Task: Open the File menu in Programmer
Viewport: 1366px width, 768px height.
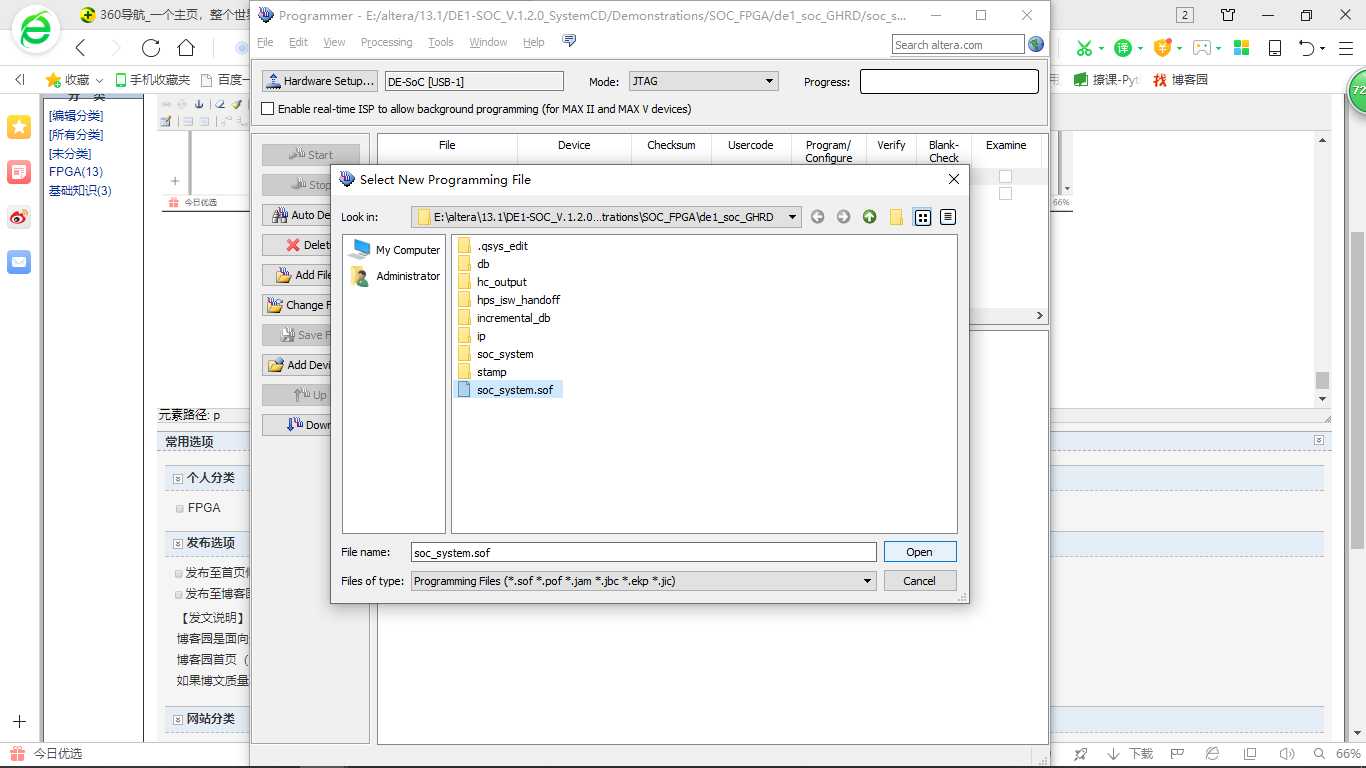Action: tap(265, 42)
